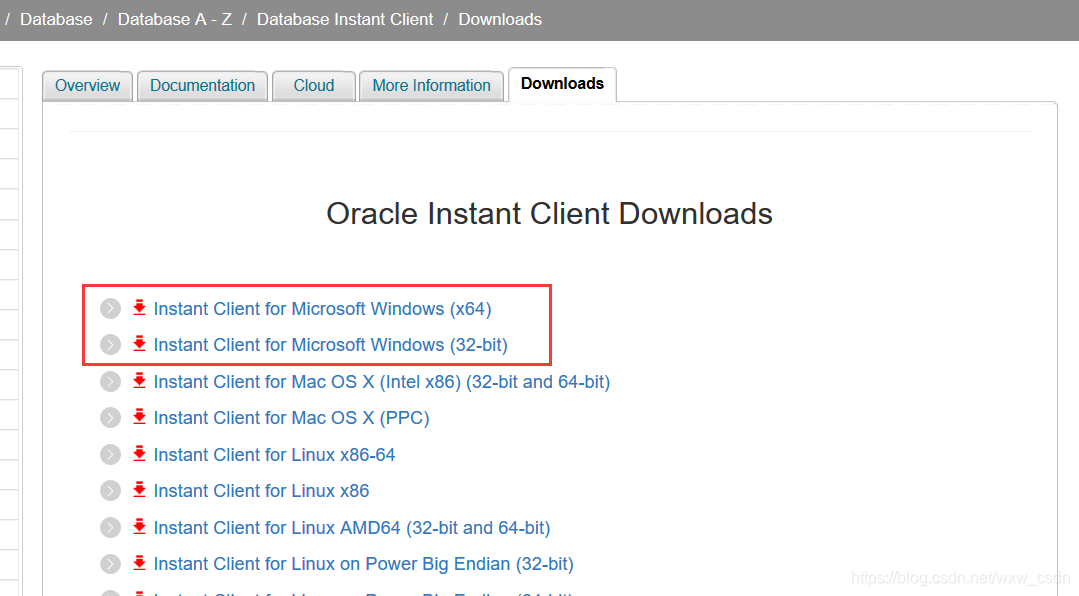The width and height of the screenshot is (1079, 596).
Task: Click the Oracle Instant Client Downloads heading
Action: point(549,213)
